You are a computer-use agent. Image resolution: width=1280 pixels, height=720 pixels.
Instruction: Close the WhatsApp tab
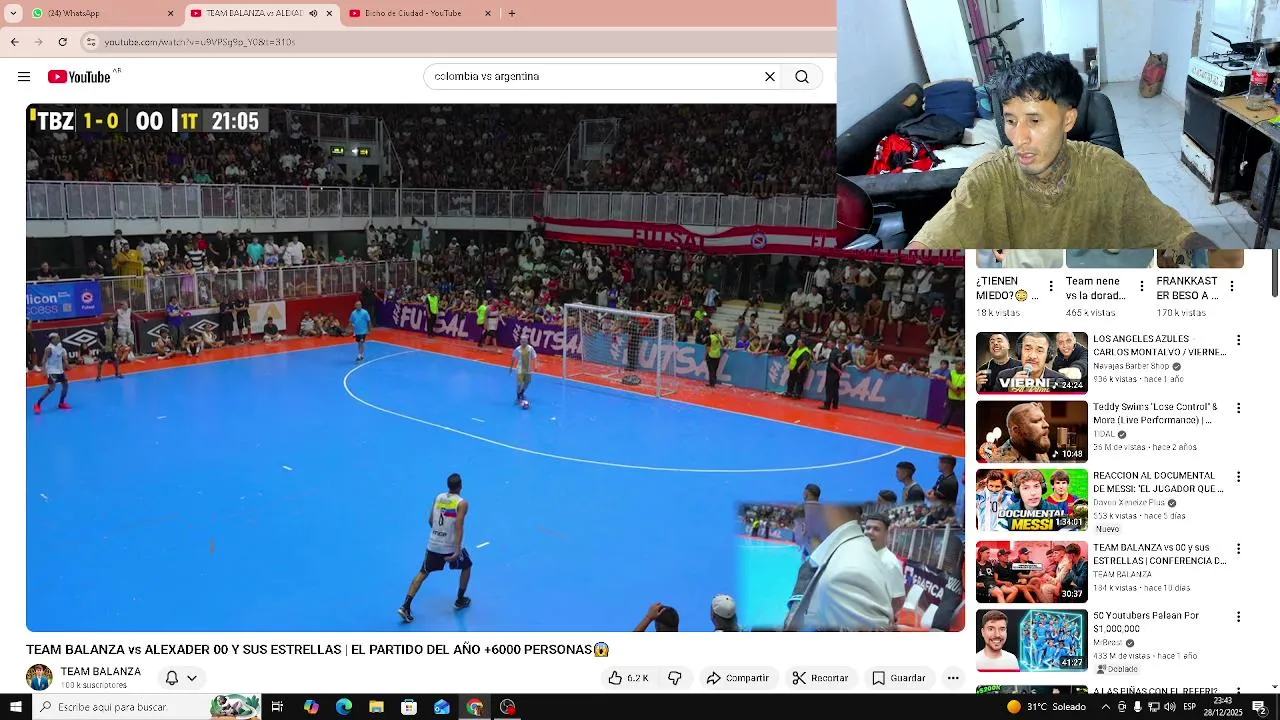coord(170,13)
